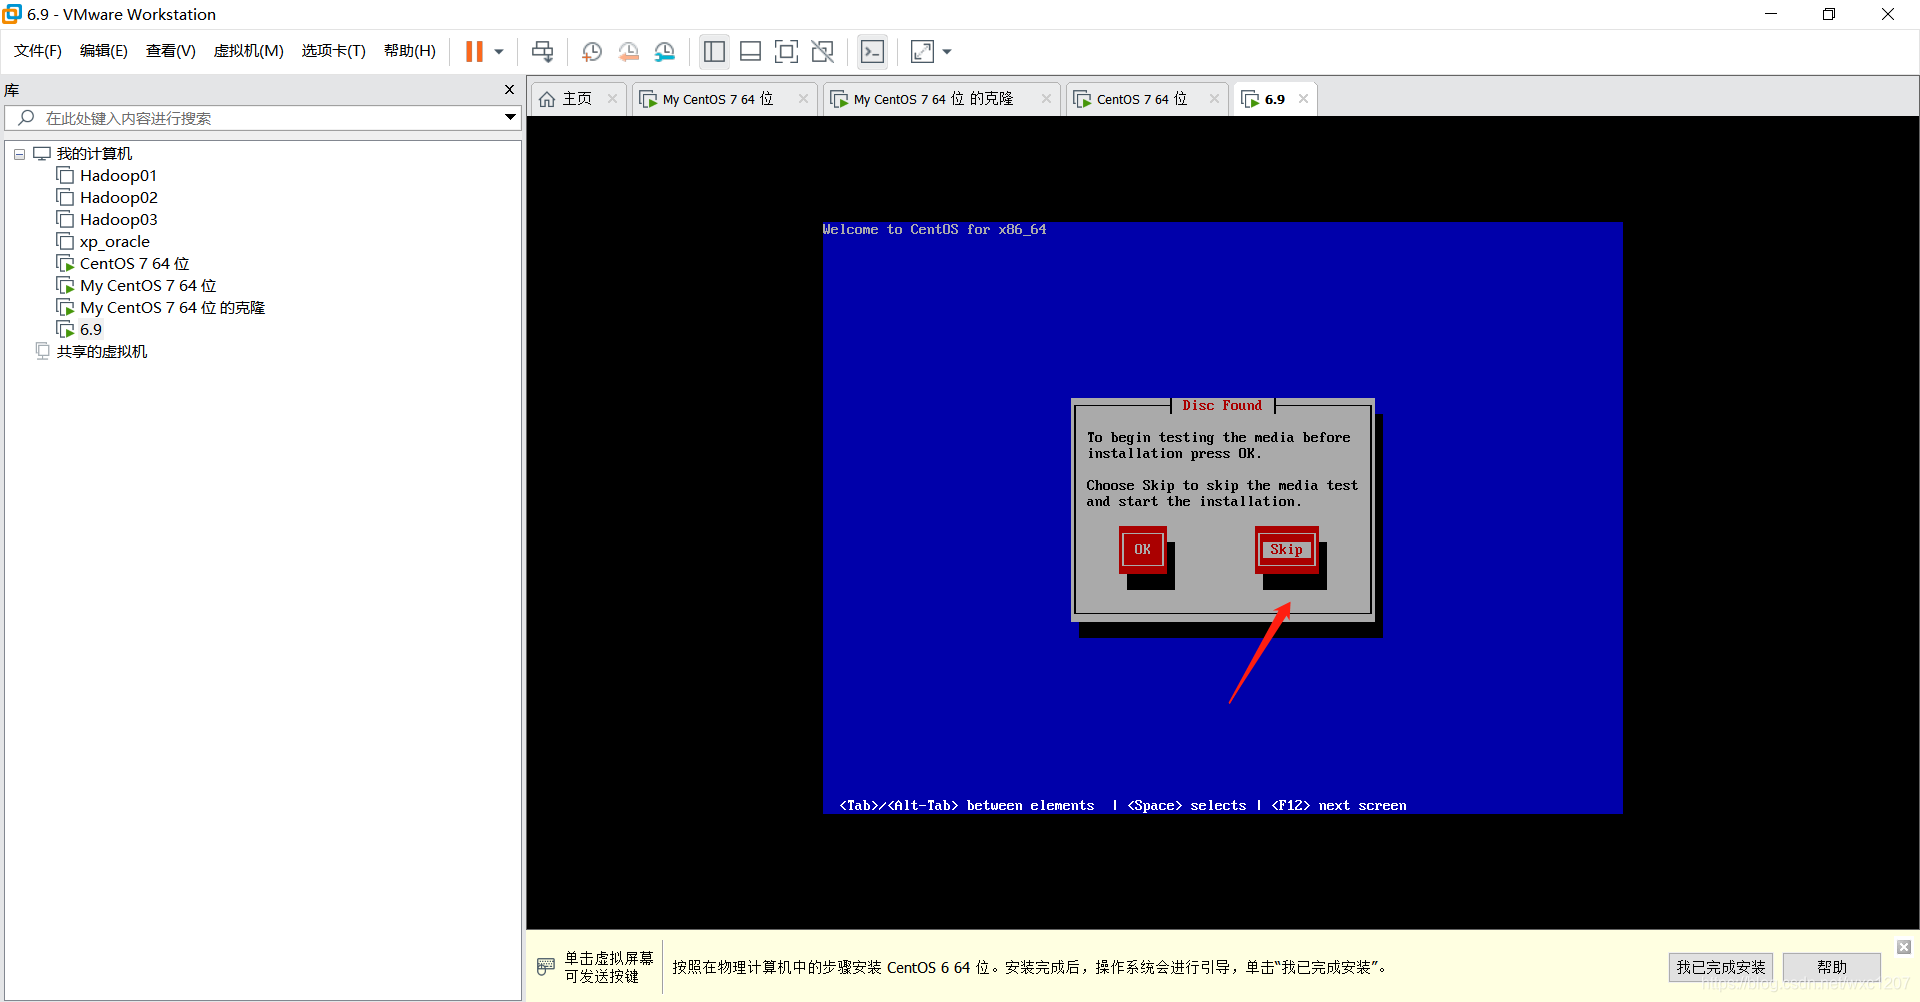Click the Hadoop01 VM icon
This screenshot has height=1002, width=1920.
coord(66,176)
